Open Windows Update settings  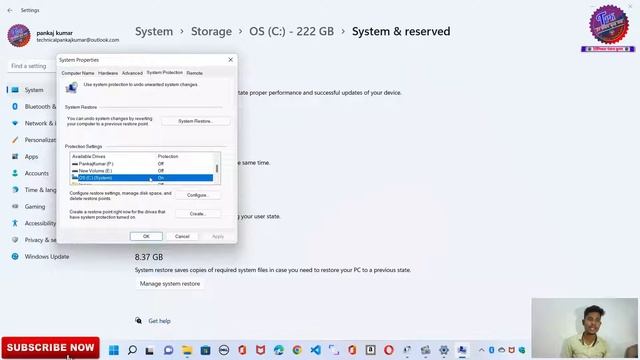[x=41, y=257]
